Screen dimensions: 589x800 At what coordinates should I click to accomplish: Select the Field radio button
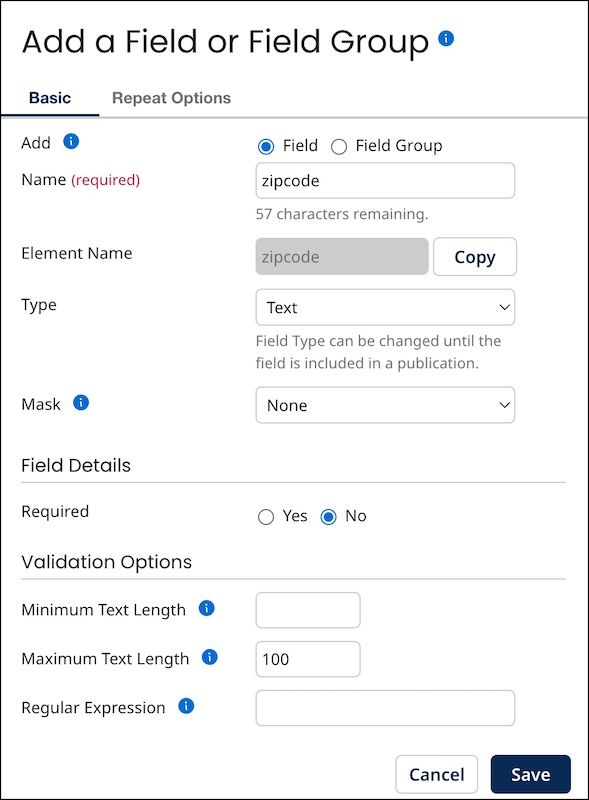(x=266, y=145)
